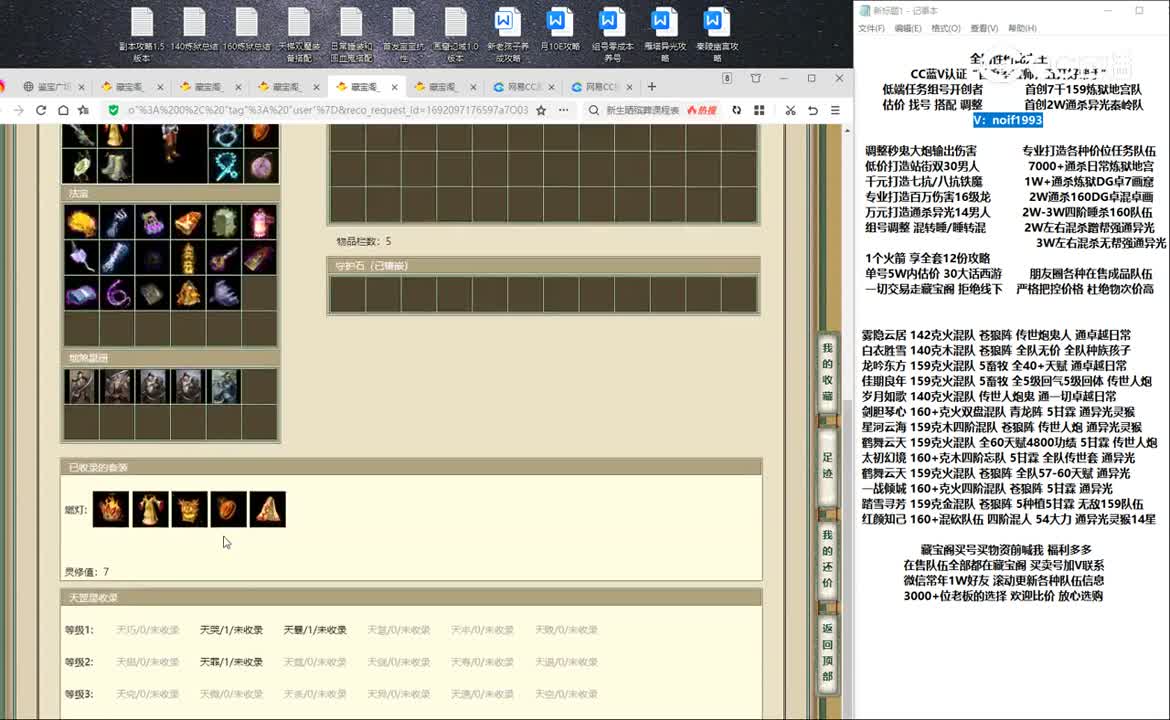Viewport: 1170px width, 720px height.
Task: Click the purple whip magic item icon
Action: pos(116,294)
